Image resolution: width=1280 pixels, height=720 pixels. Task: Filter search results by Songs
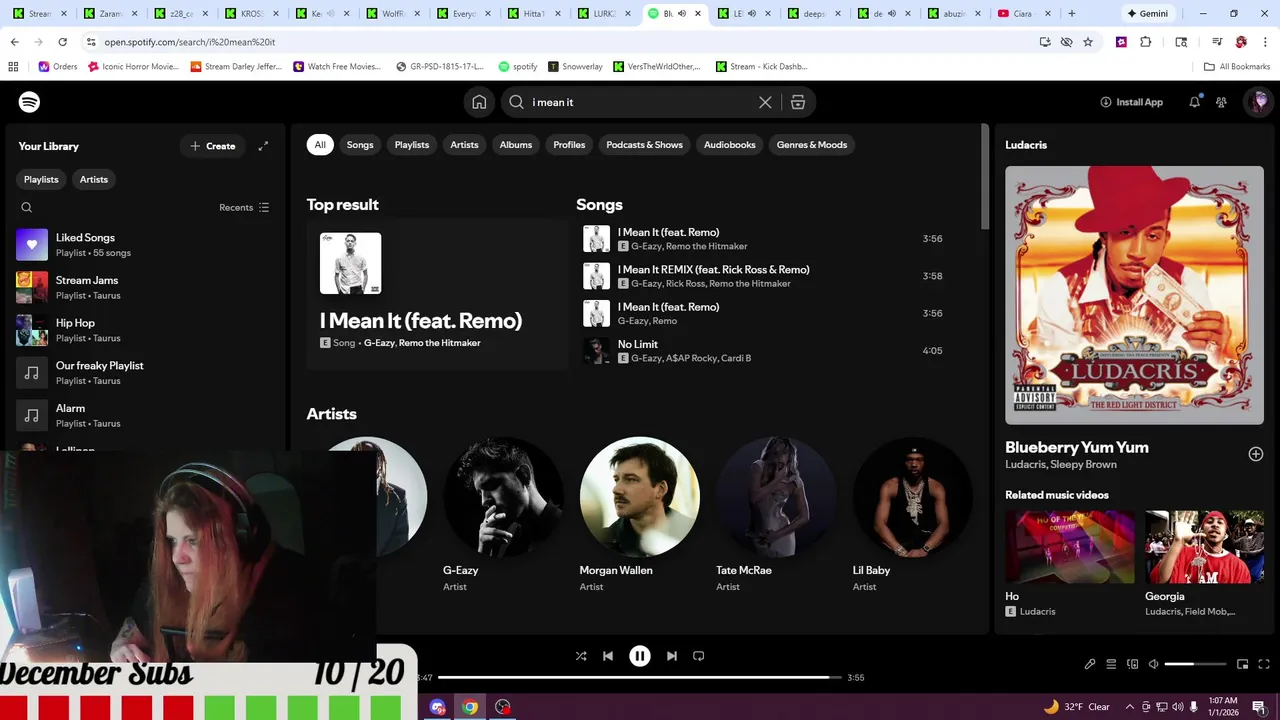pyautogui.click(x=360, y=145)
